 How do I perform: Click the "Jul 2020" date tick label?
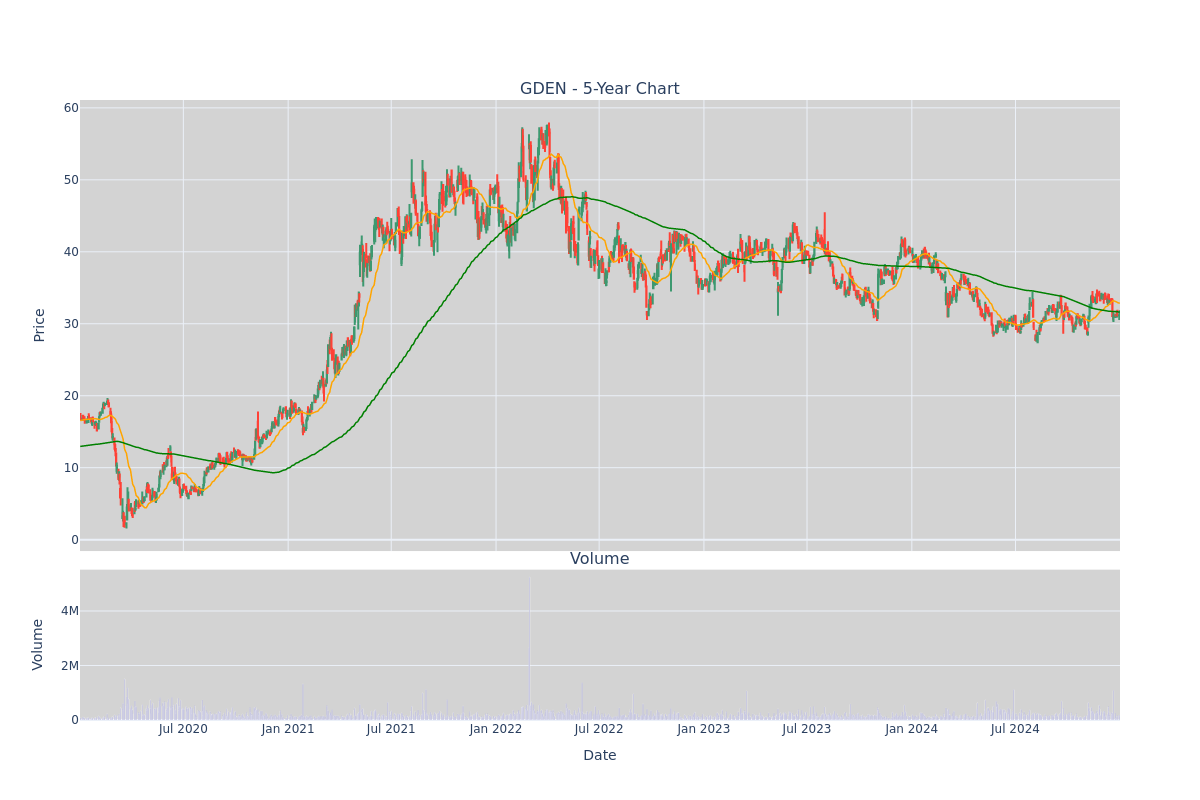183,729
